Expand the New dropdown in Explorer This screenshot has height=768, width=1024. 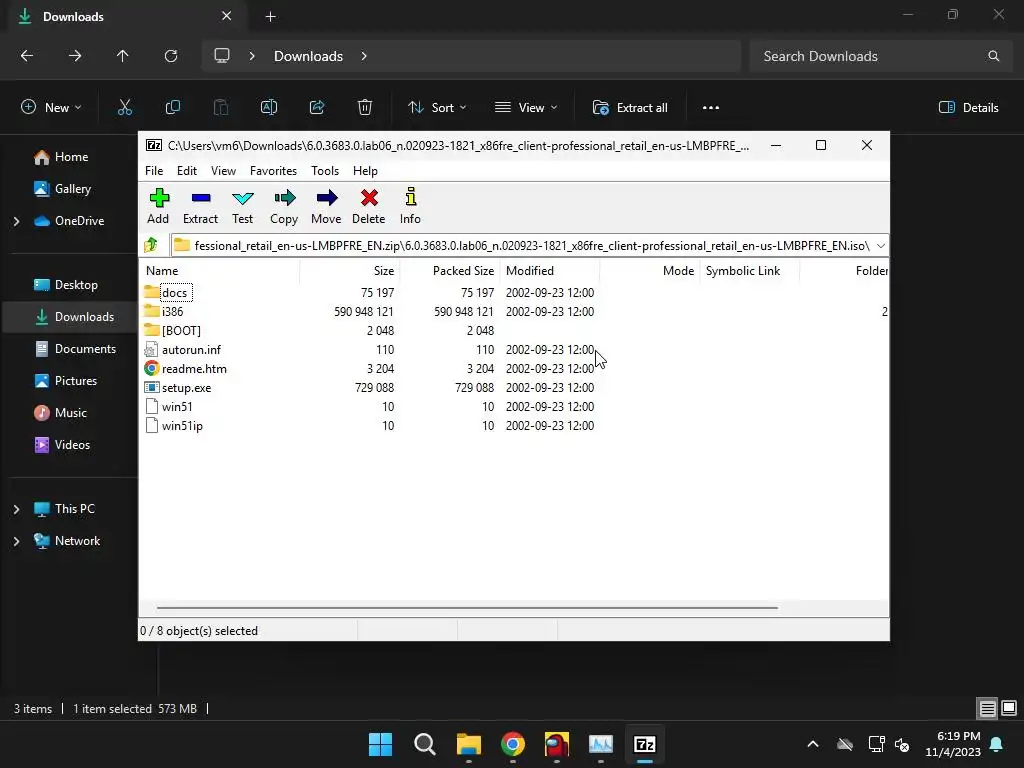[x=51, y=108]
